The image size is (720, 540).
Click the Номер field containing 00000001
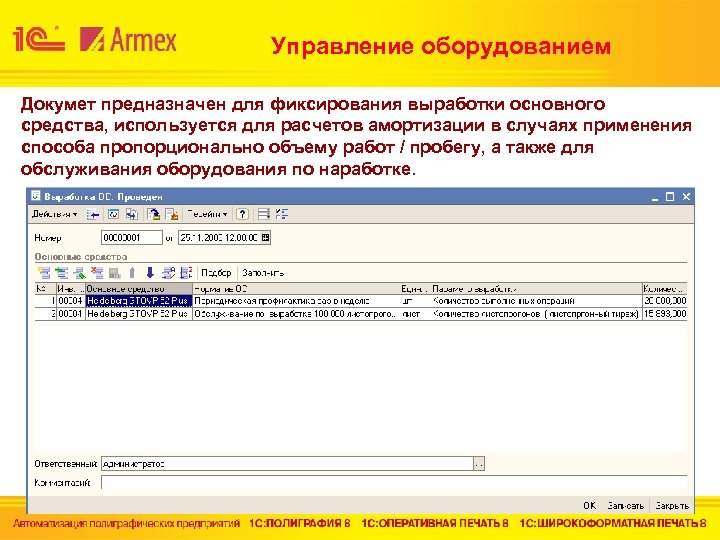[132, 238]
